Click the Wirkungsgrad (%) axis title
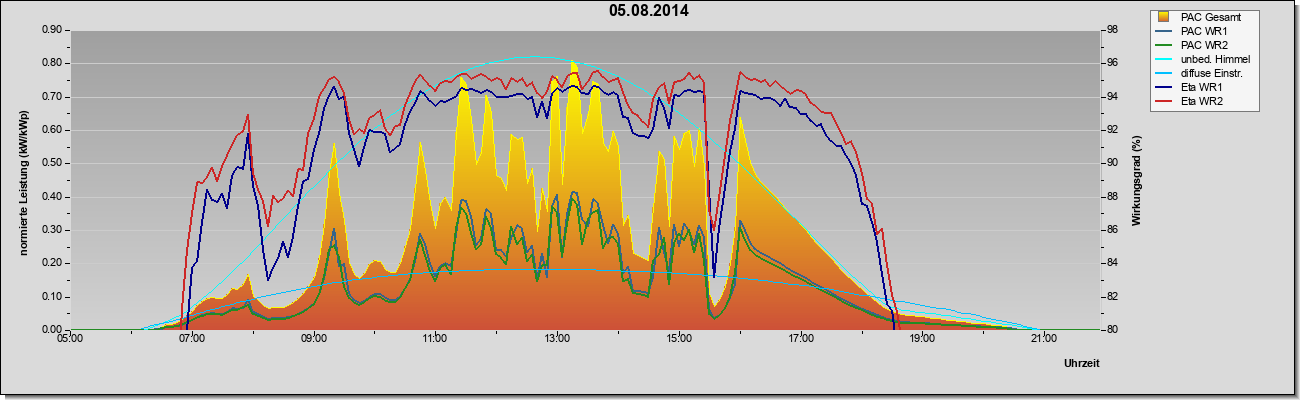Image resolution: width=1300 pixels, height=400 pixels. point(1137,179)
